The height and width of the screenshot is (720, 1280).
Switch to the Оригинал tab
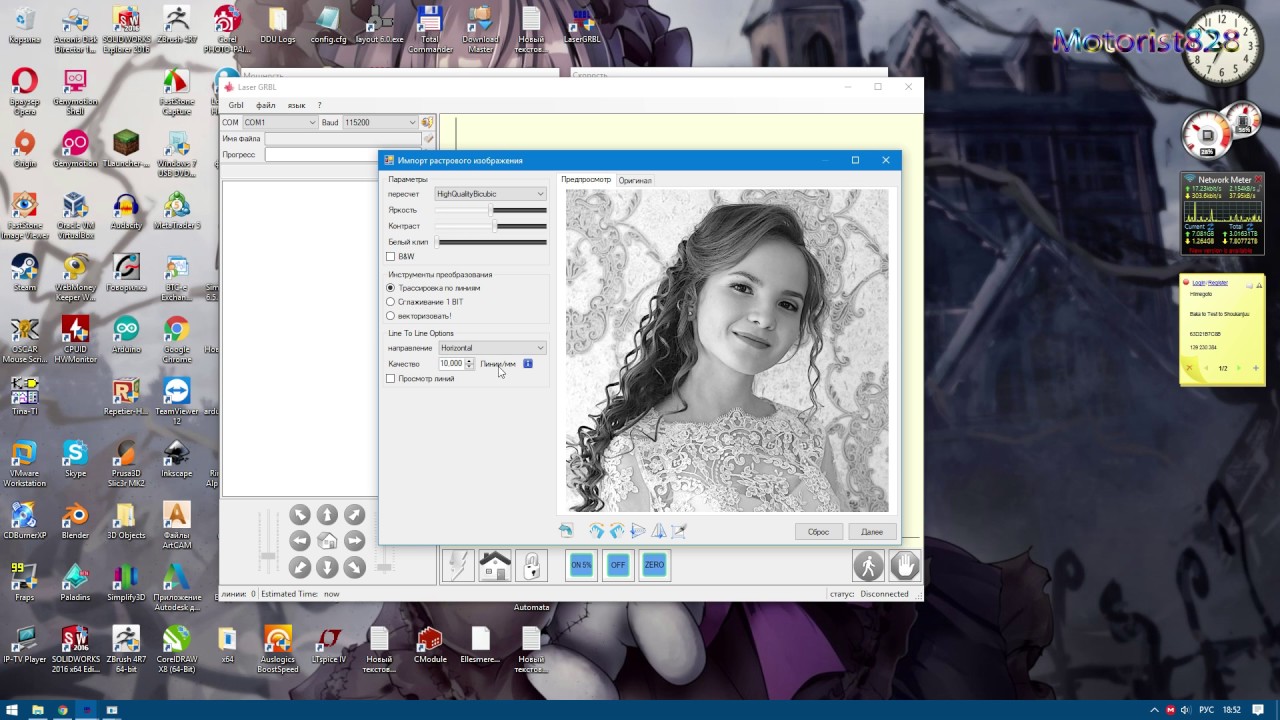635,180
